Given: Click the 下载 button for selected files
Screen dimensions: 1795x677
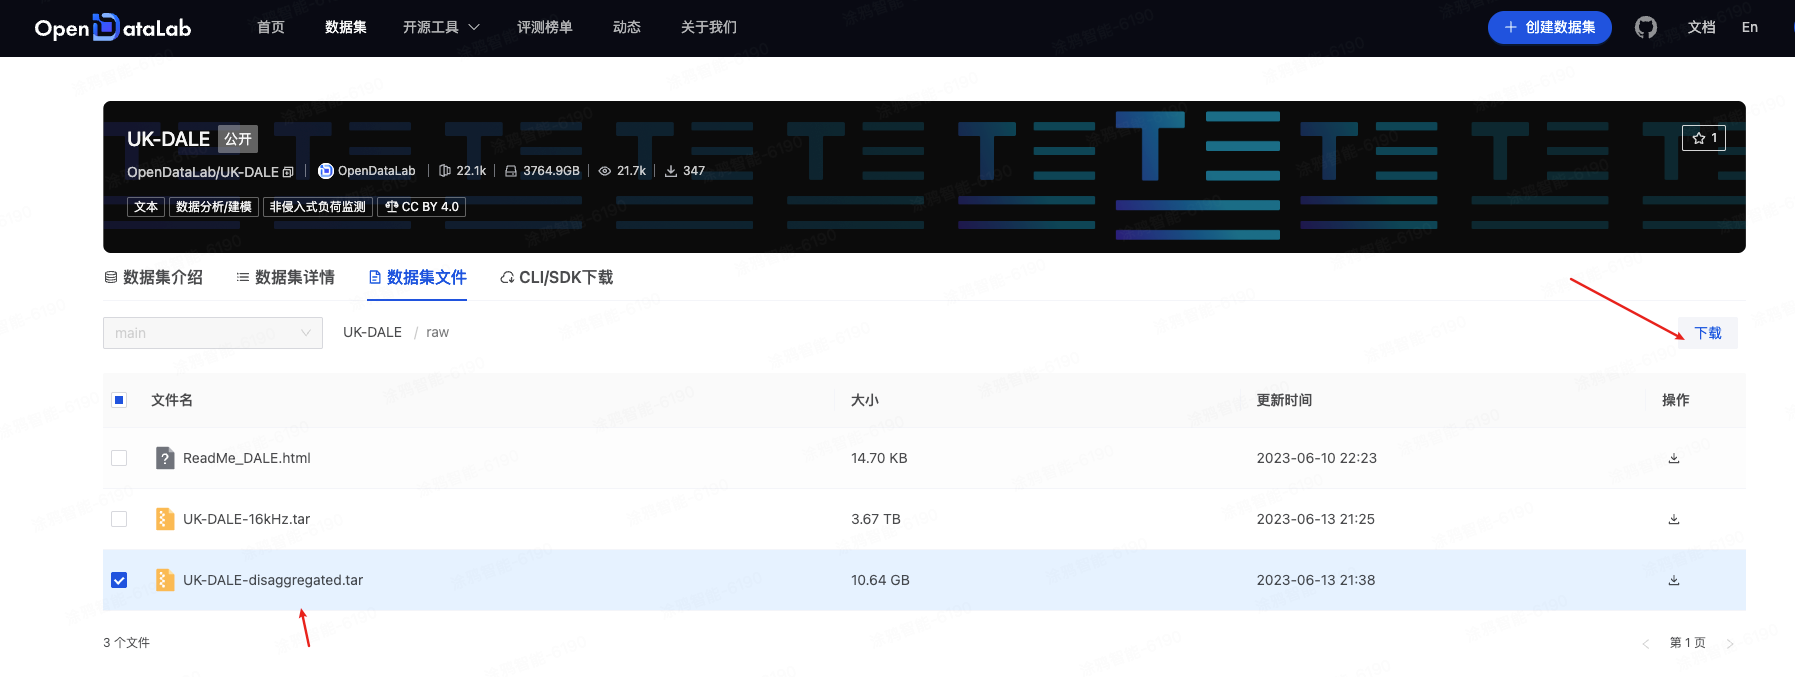Looking at the screenshot, I should (1708, 333).
